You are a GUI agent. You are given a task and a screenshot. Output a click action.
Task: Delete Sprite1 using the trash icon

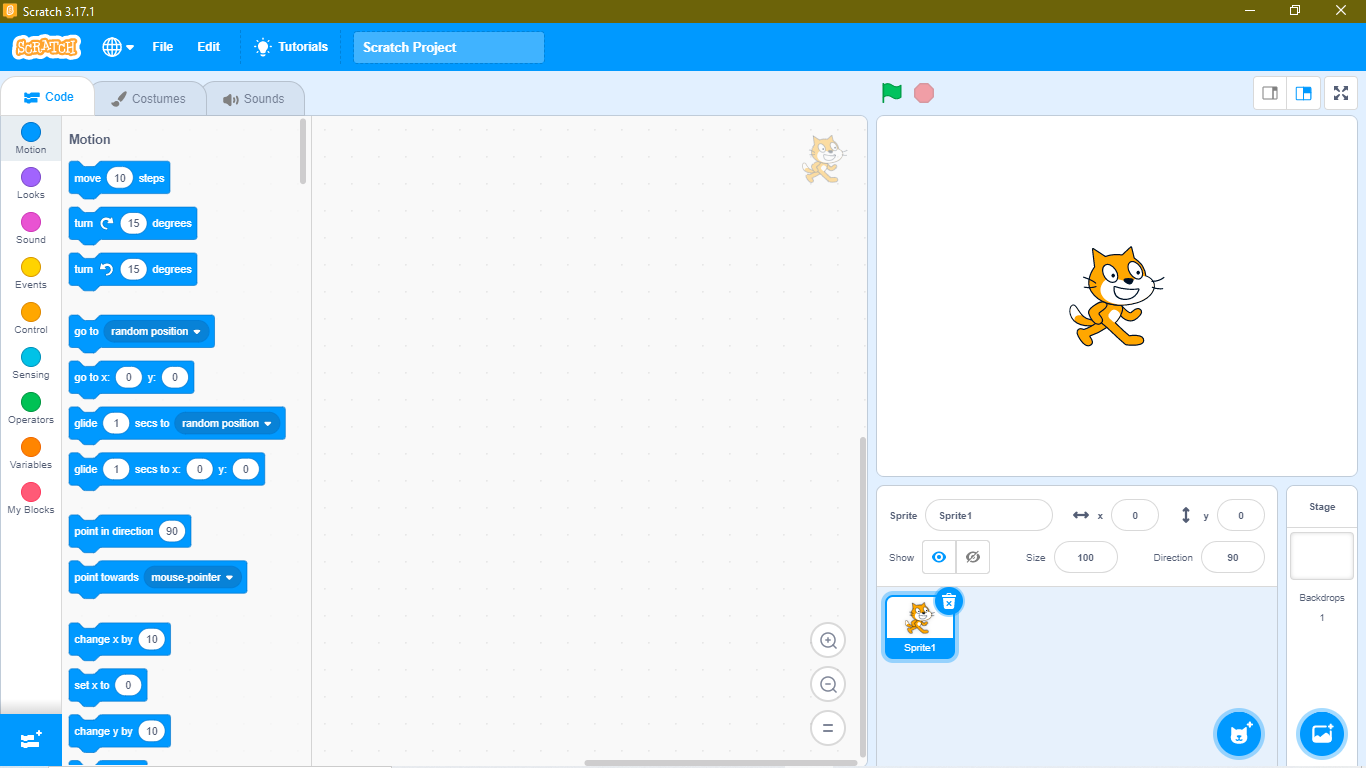tap(949, 602)
